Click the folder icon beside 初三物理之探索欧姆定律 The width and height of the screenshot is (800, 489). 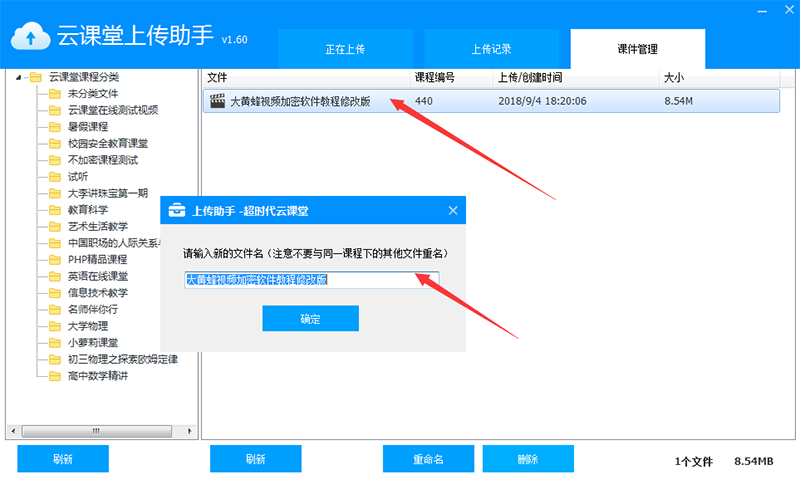pyautogui.click(x=55, y=359)
